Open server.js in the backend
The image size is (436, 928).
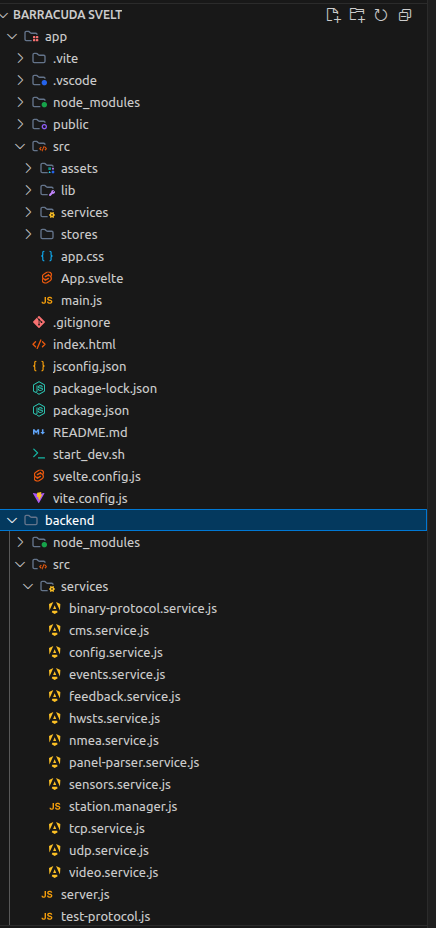(x=85, y=894)
